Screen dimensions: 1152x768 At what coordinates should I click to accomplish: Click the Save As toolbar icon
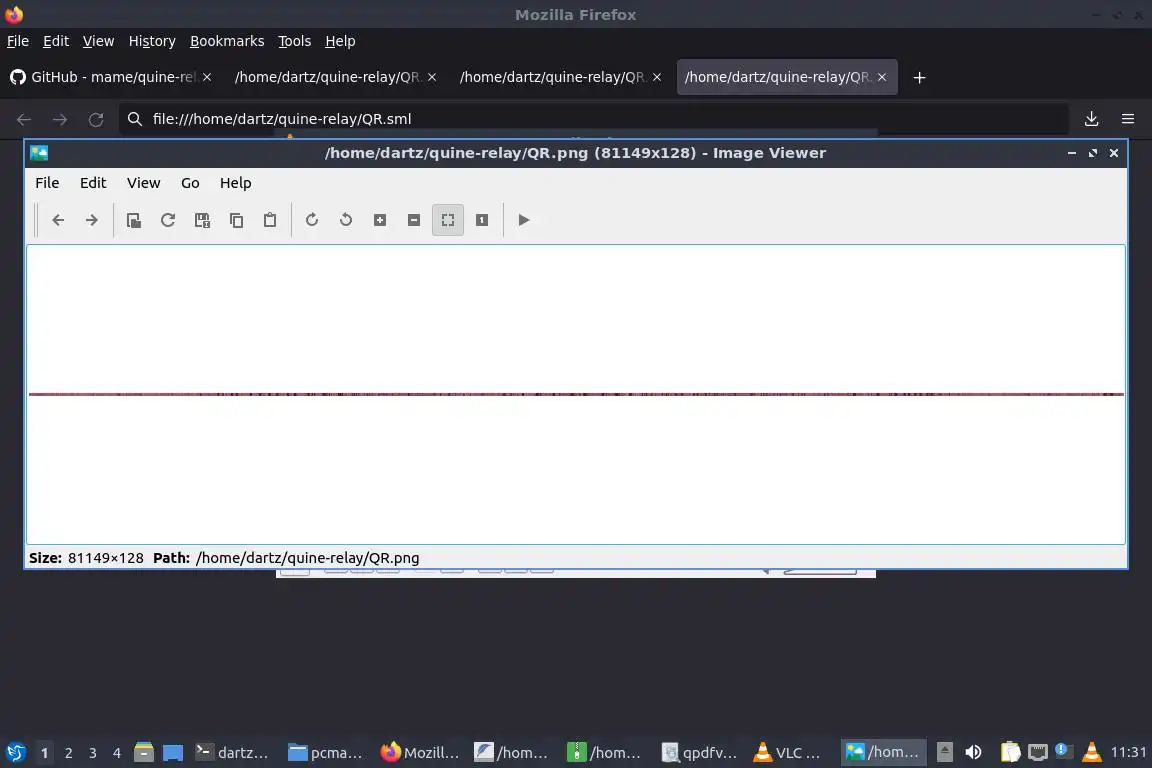coord(202,220)
